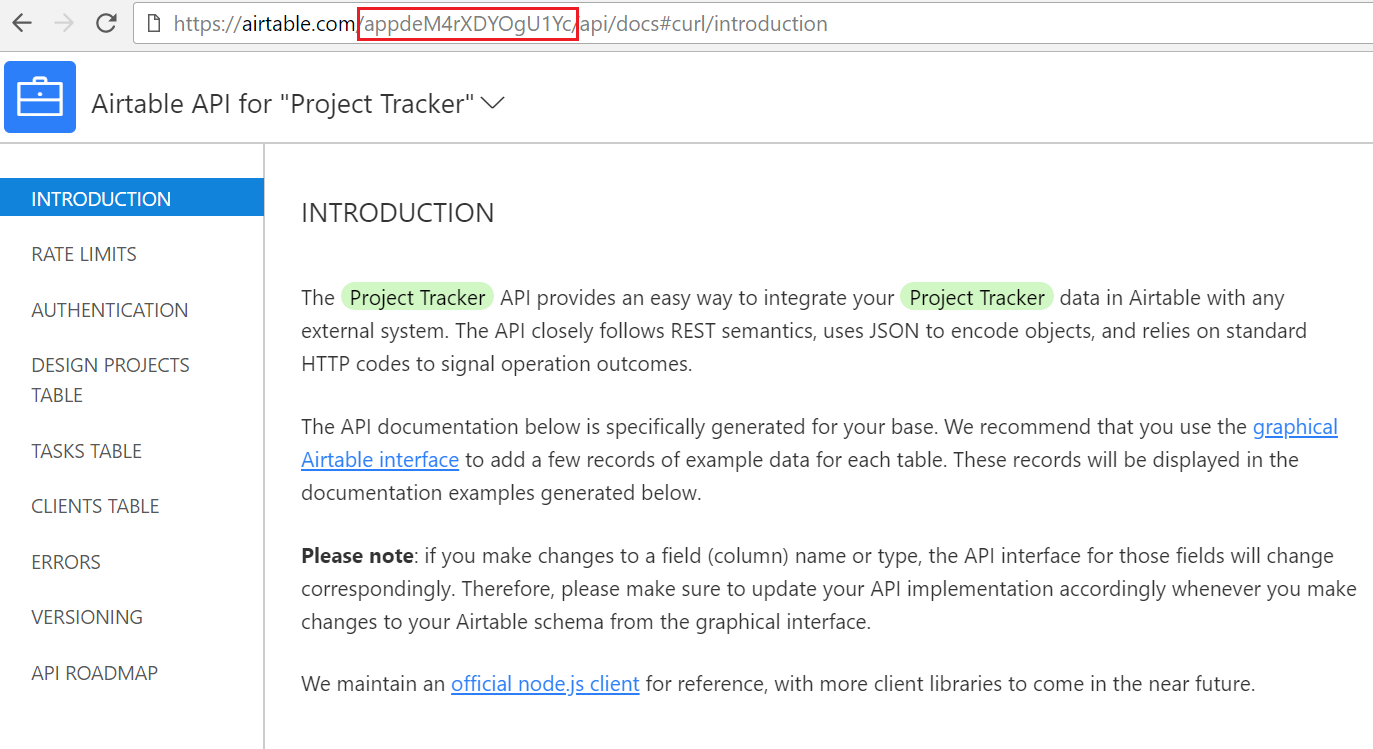Open the RATE LIMITS section
1373x749 pixels.
tap(84, 254)
